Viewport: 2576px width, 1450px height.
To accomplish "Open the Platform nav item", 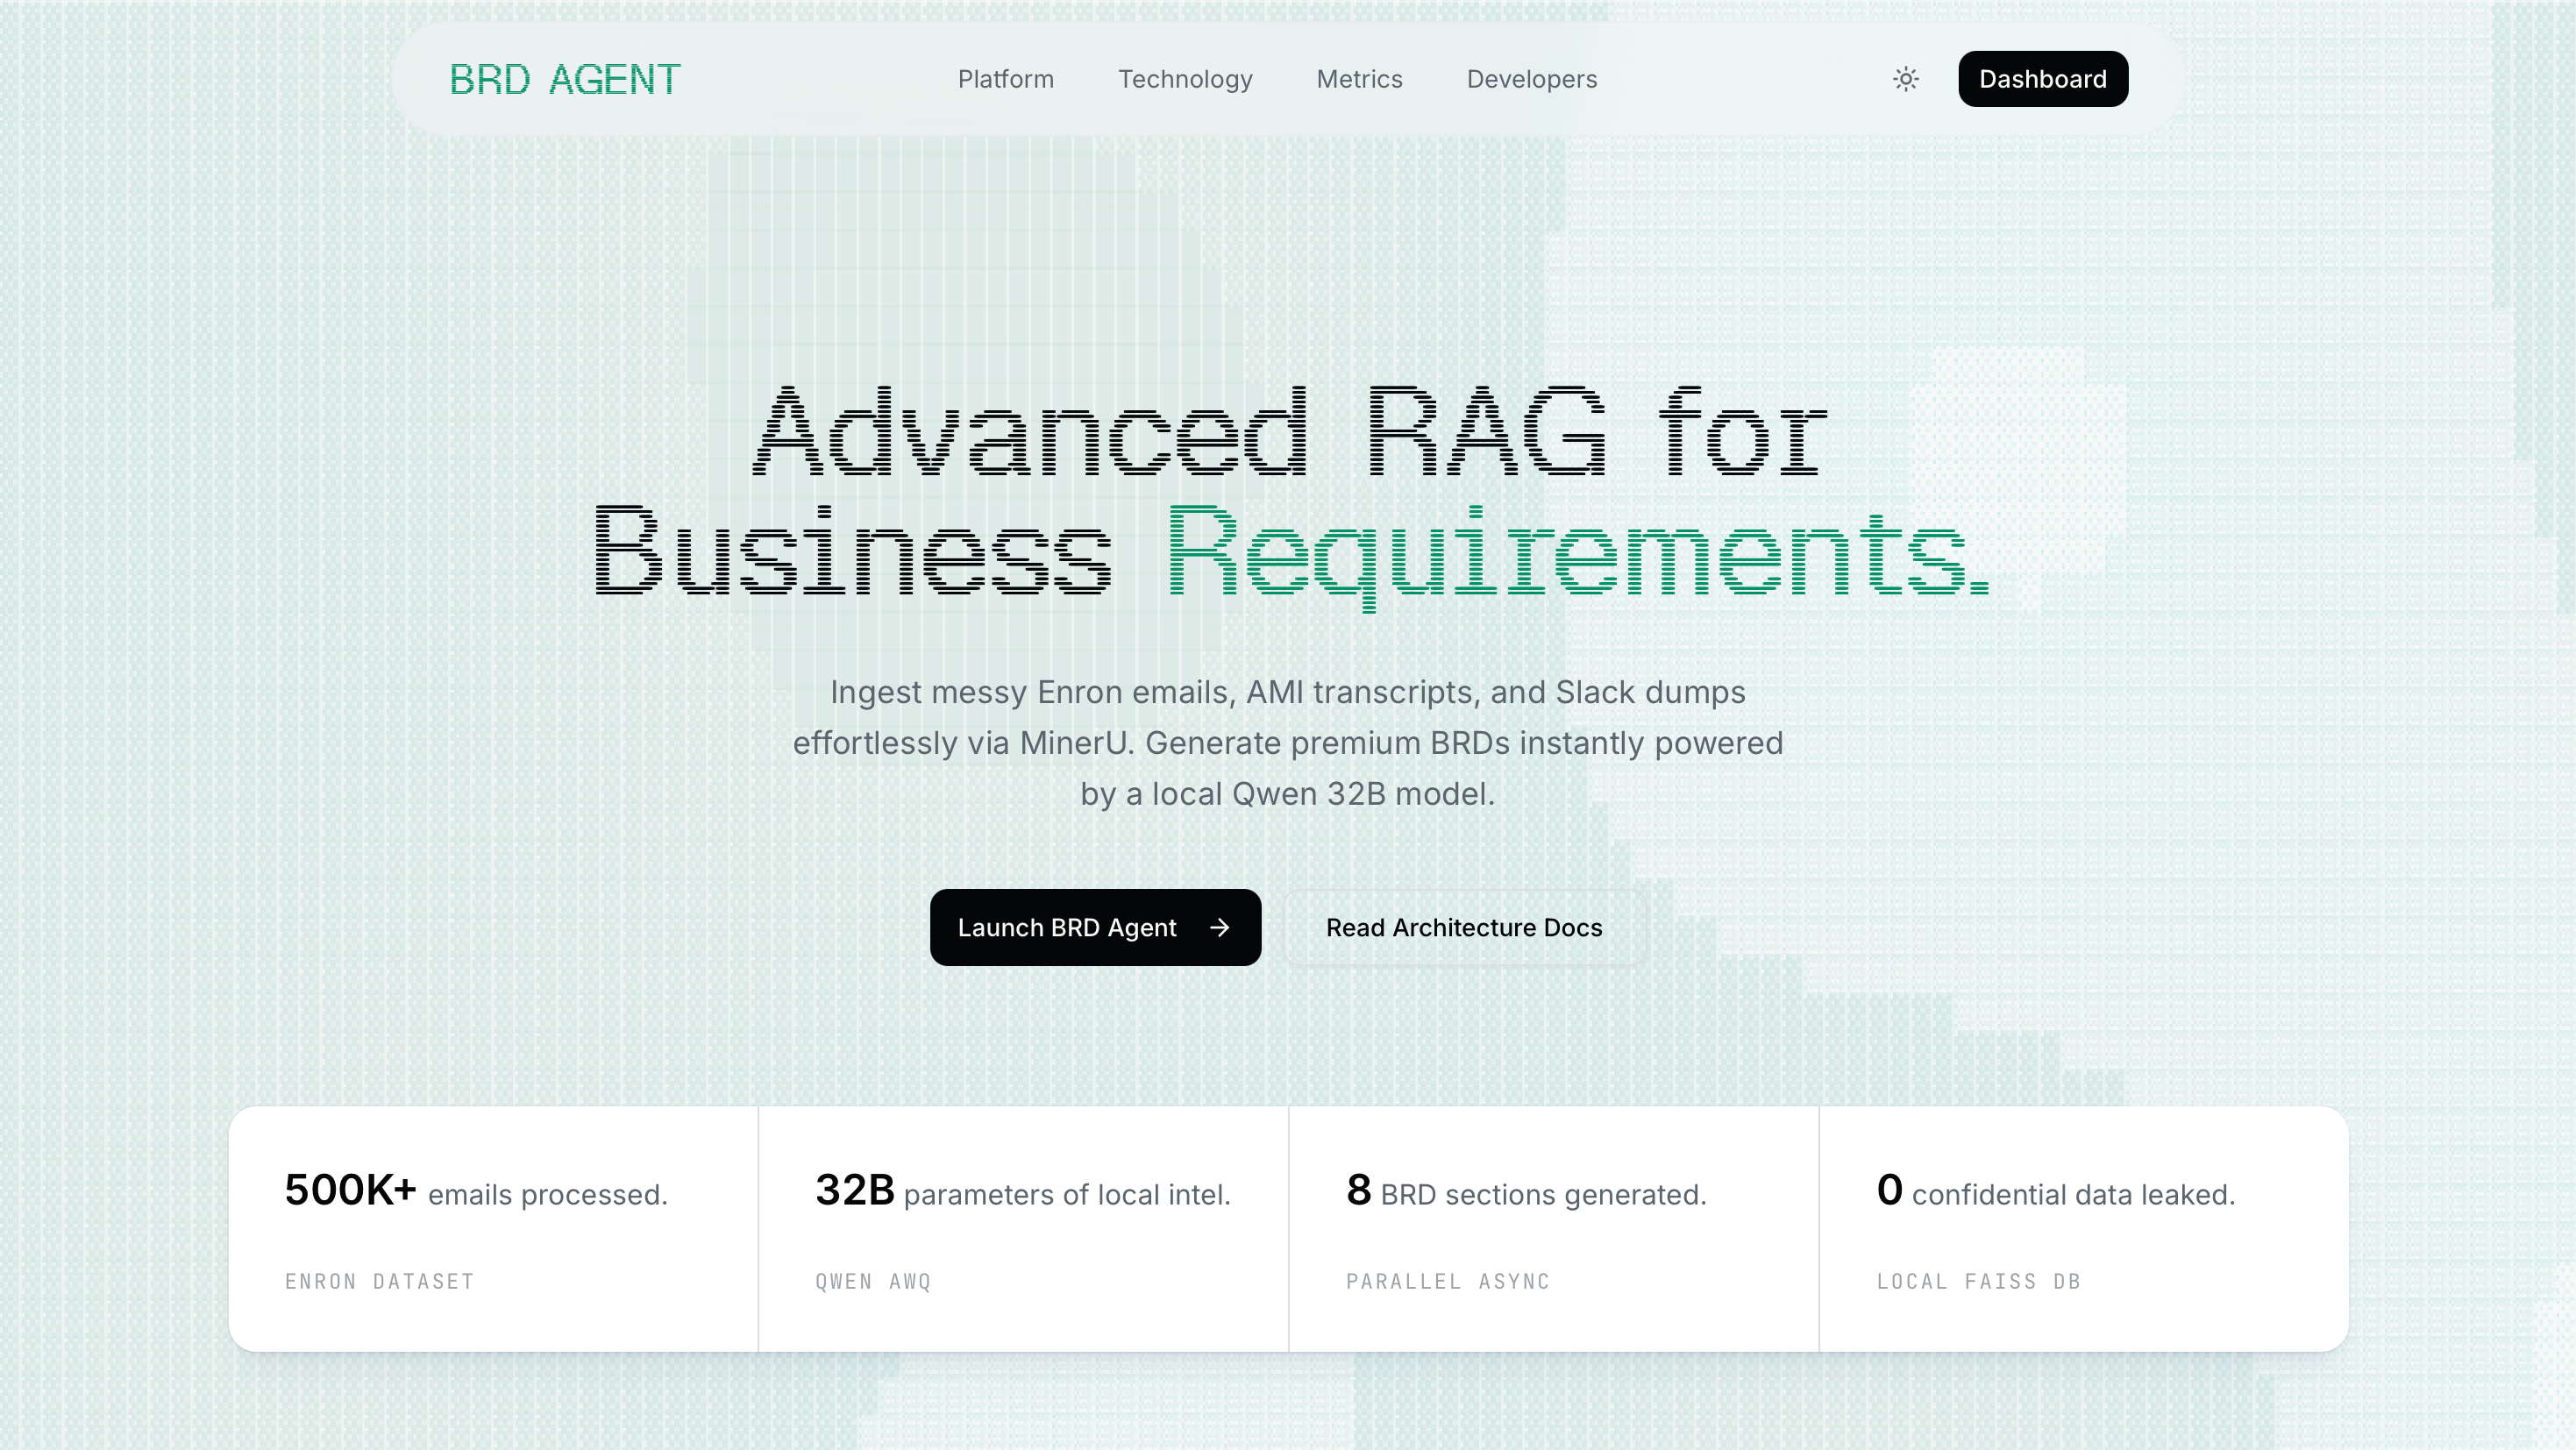I will coord(1005,79).
